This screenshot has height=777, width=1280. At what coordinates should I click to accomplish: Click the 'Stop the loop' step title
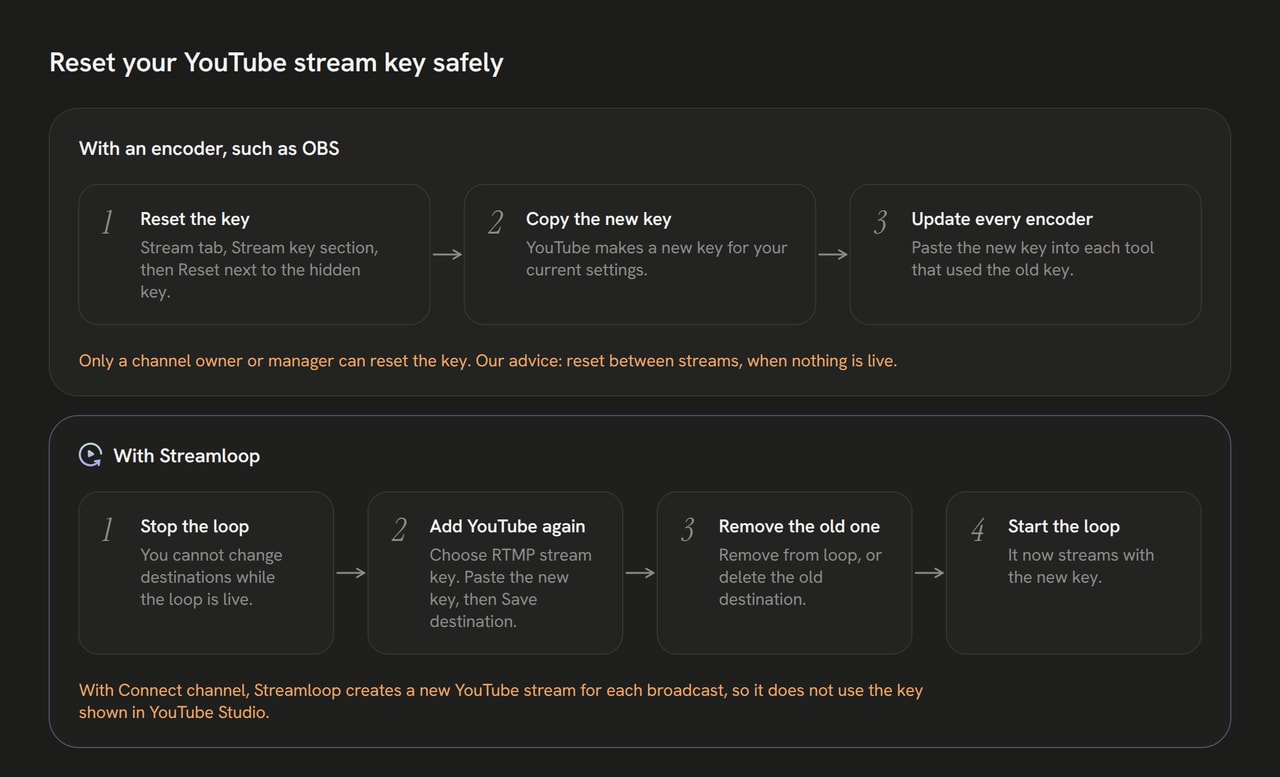pyautogui.click(x=195, y=526)
